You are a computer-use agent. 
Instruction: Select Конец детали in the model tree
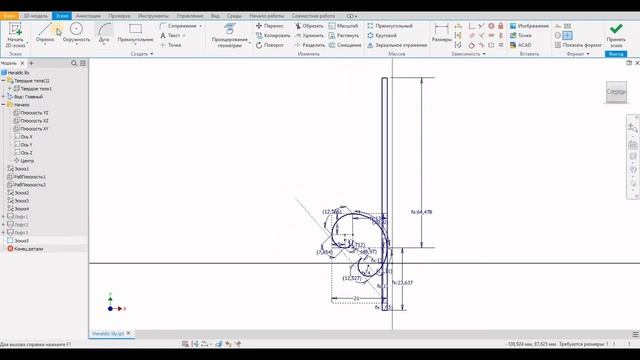coord(25,249)
